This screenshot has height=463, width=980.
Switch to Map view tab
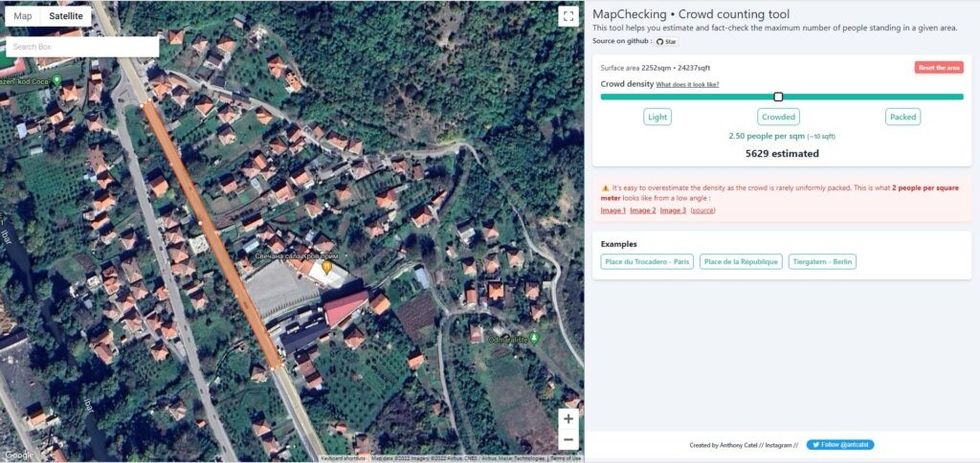pos(23,16)
